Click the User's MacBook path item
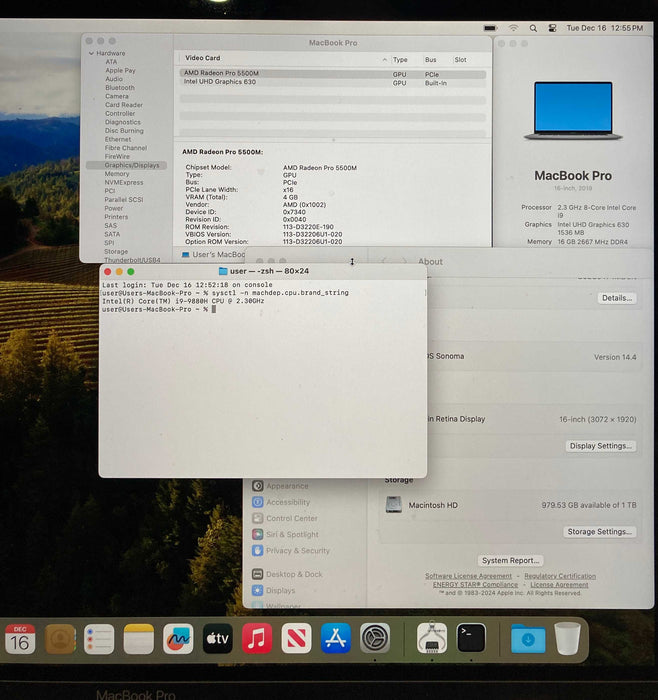 pos(213,254)
